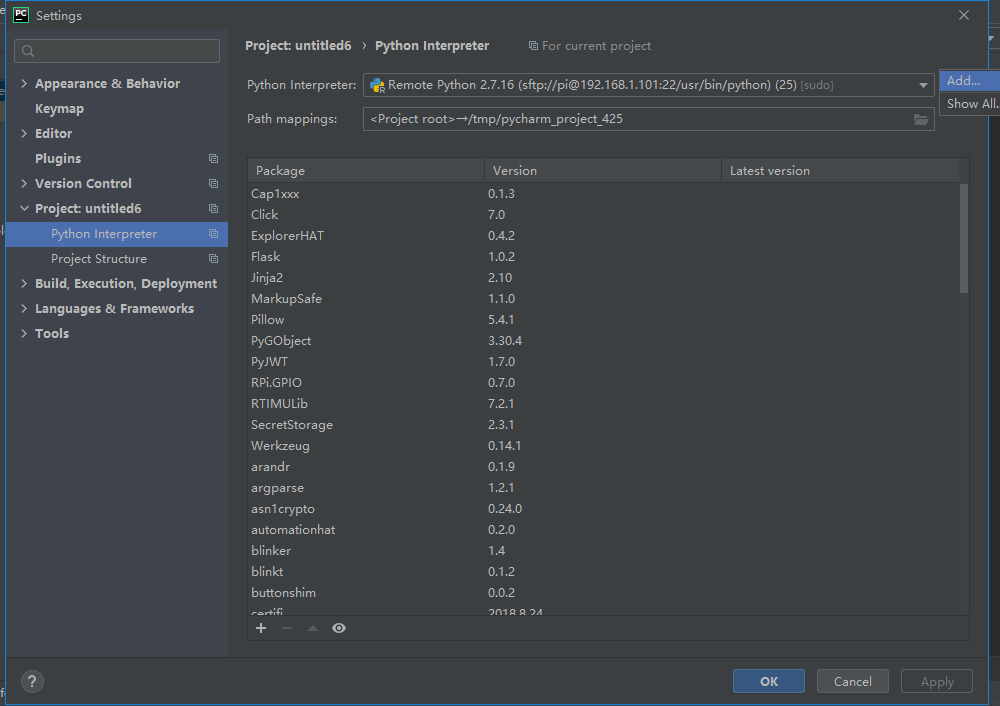Click inside the settings search field
The height and width of the screenshot is (706, 1000).
(117, 50)
